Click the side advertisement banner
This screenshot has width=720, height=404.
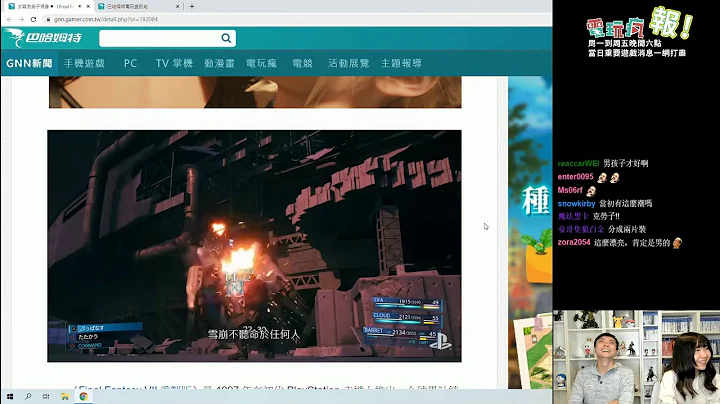coord(530,232)
